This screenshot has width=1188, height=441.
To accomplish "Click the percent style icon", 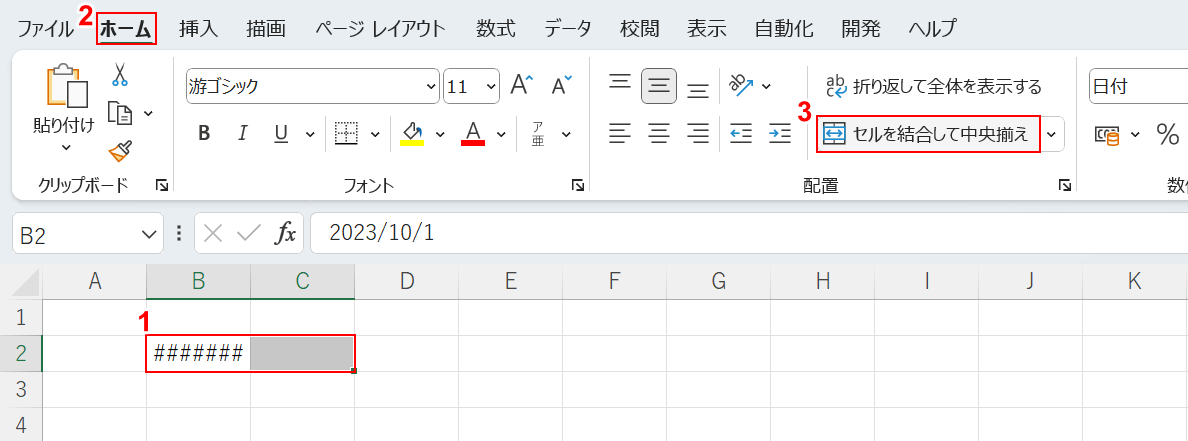I will pos(1167,133).
